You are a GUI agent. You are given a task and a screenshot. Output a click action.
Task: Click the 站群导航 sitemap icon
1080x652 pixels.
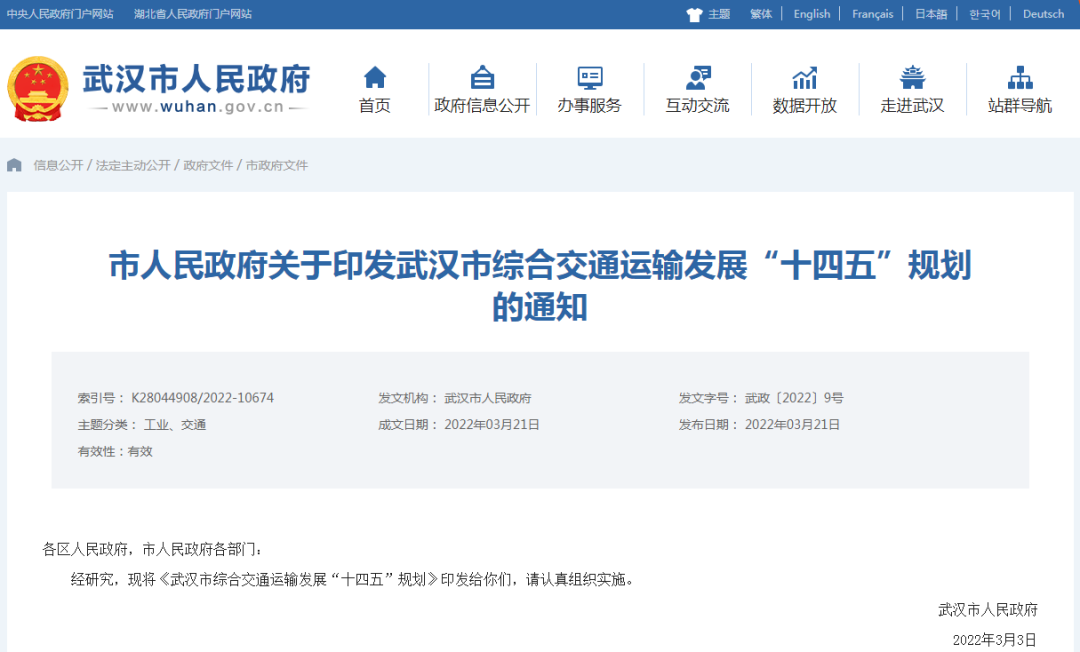coord(1020,78)
